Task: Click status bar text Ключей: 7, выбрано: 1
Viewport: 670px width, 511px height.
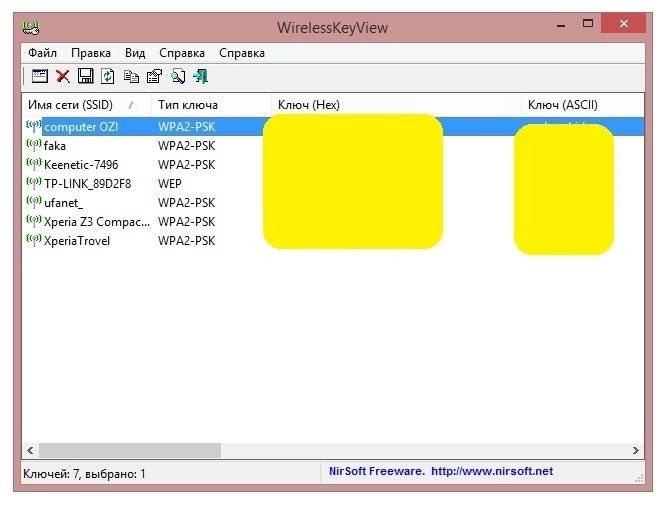Action: [x=84, y=473]
